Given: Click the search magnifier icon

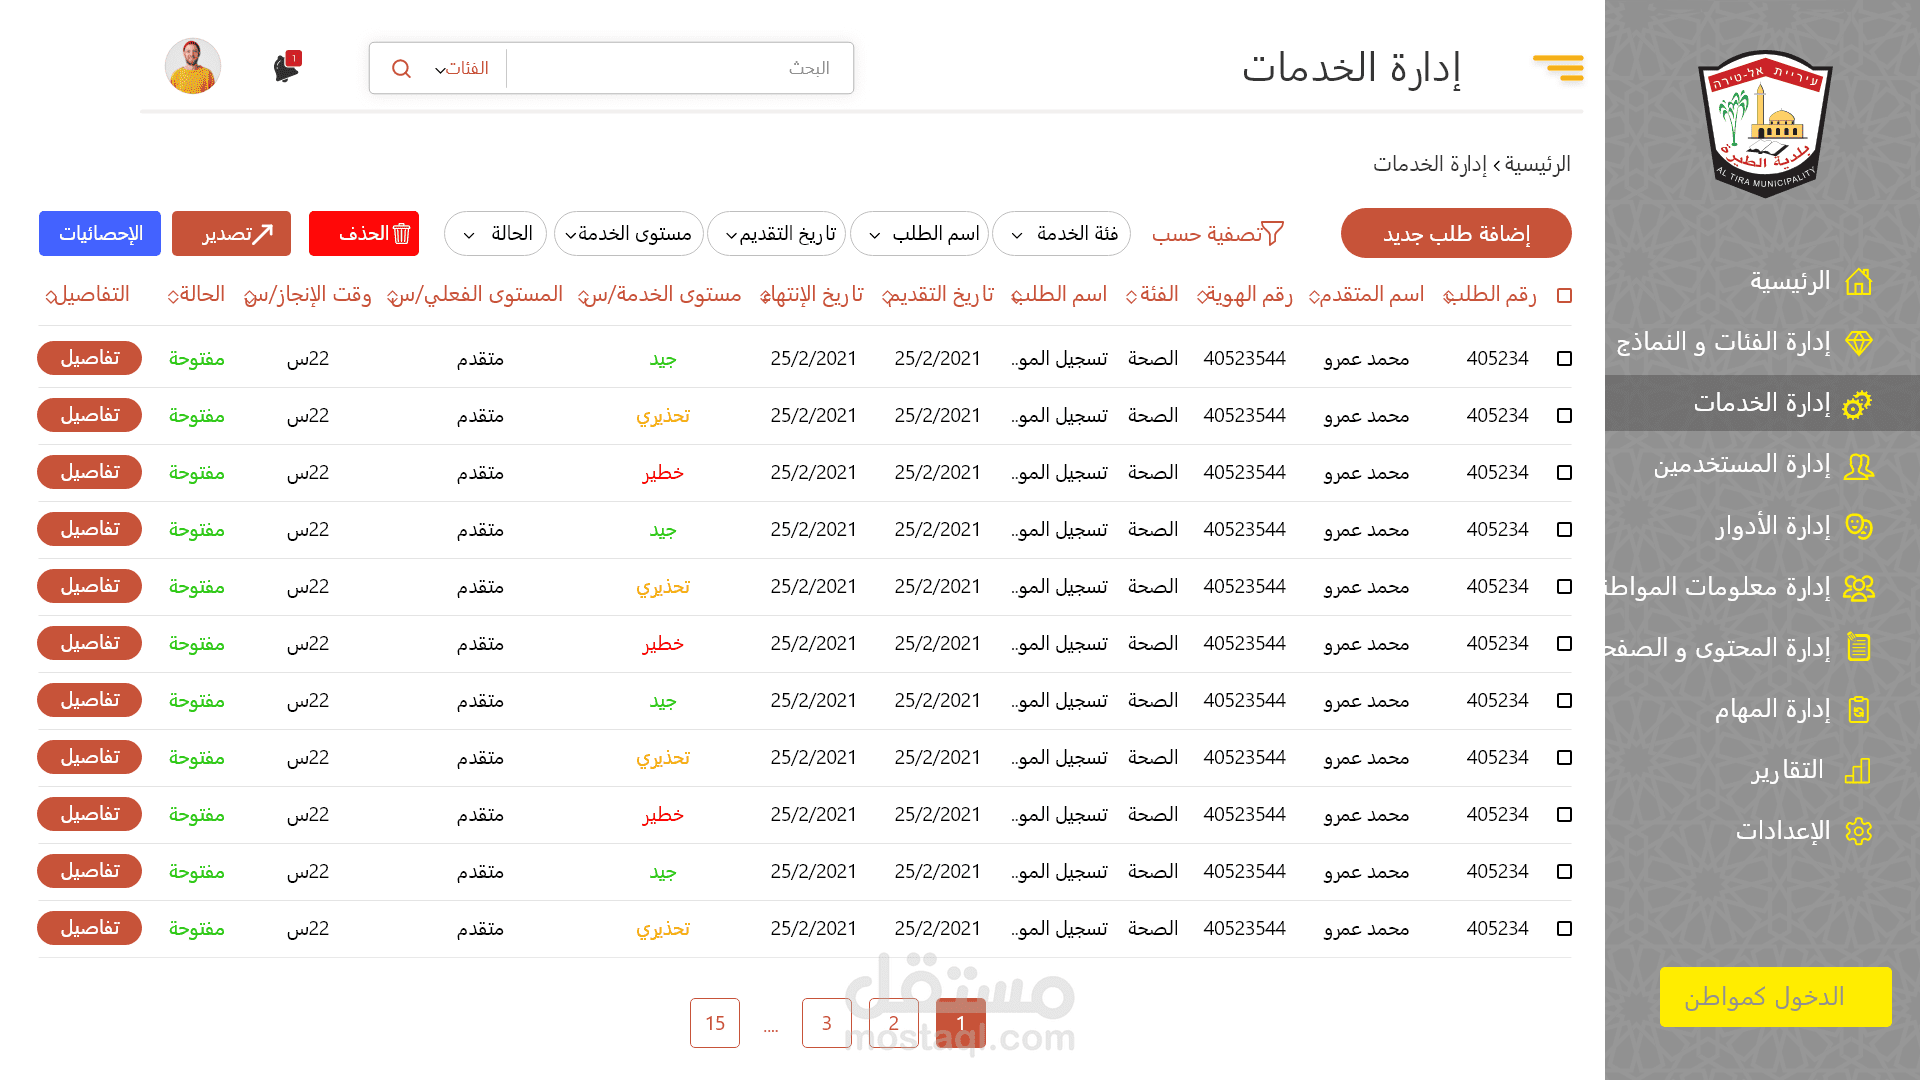Looking at the screenshot, I should point(401,68).
